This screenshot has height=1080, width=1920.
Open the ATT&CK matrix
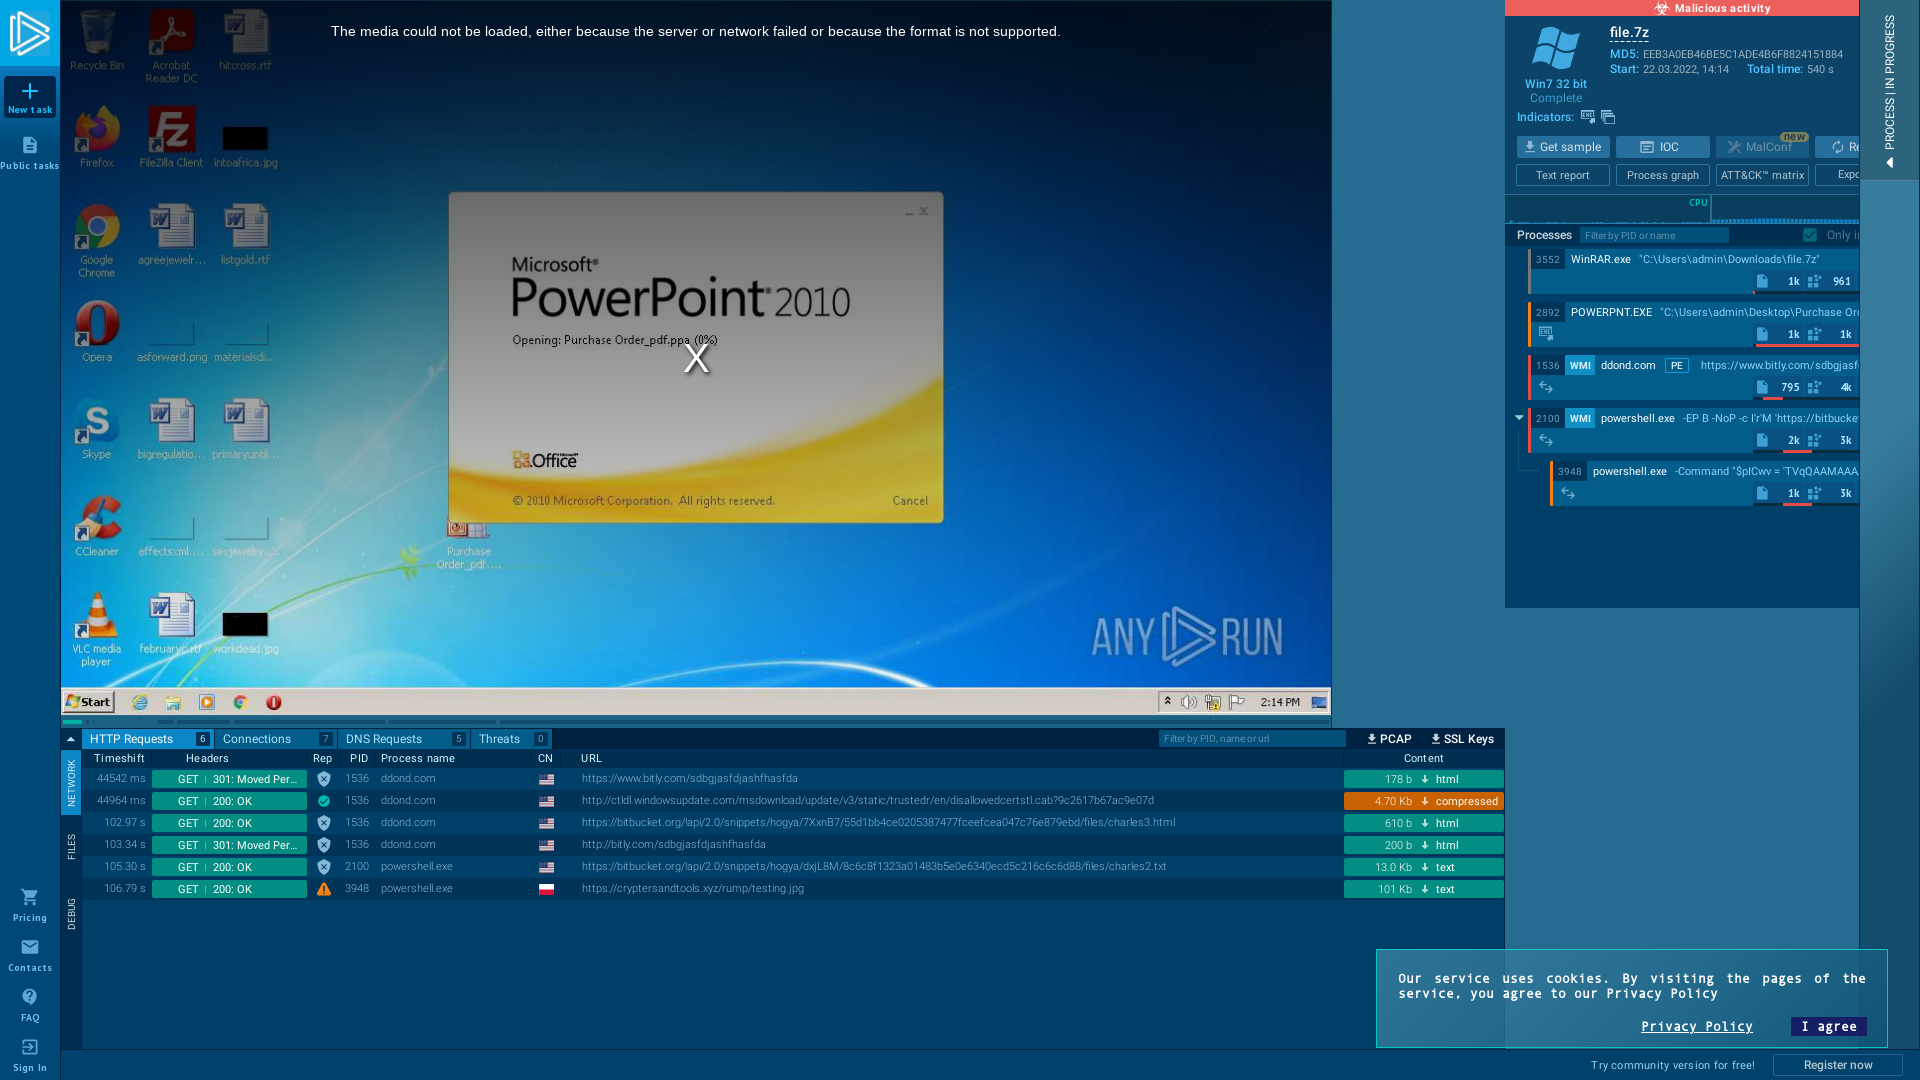(1763, 175)
